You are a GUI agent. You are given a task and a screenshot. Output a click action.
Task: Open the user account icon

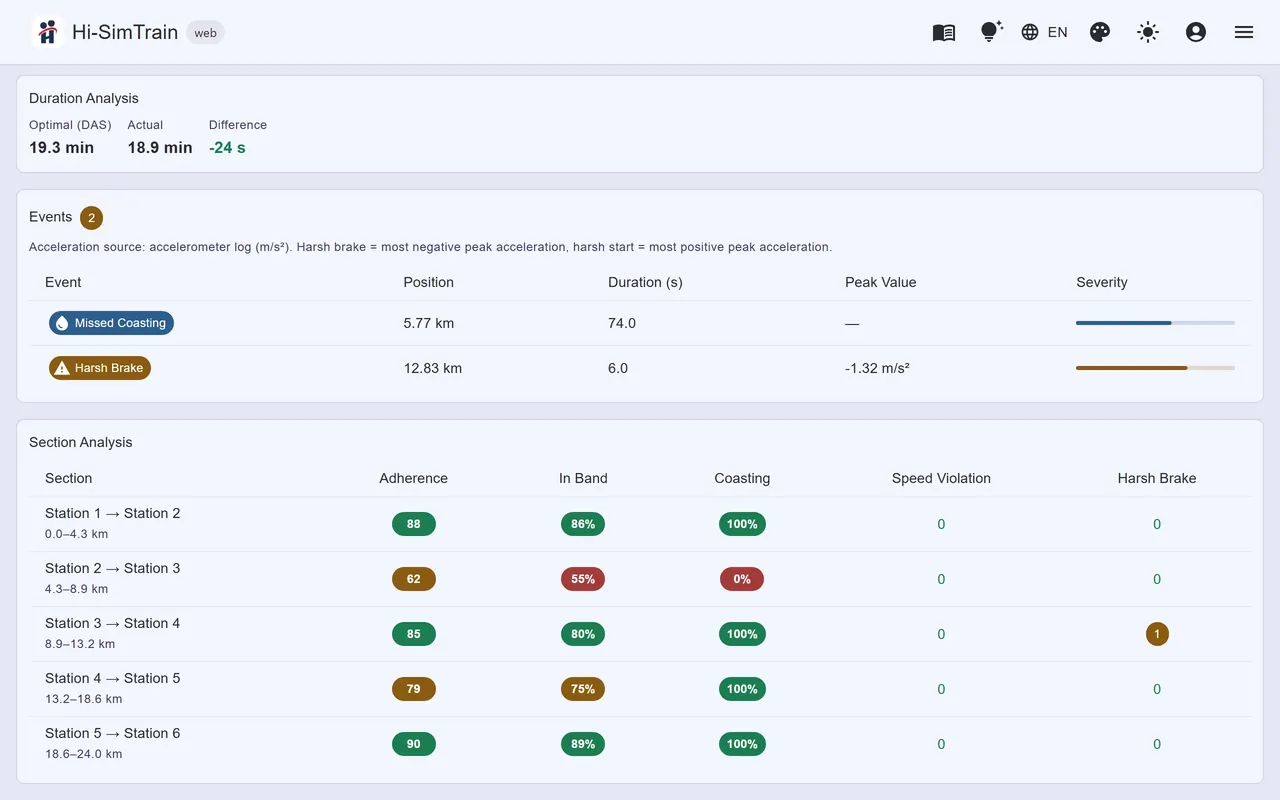(x=1196, y=32)
